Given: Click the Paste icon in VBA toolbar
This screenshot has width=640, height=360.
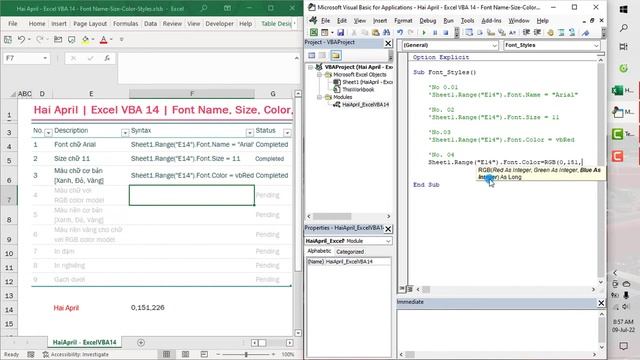Looking at the screenshot, I should tap(376, 33).
